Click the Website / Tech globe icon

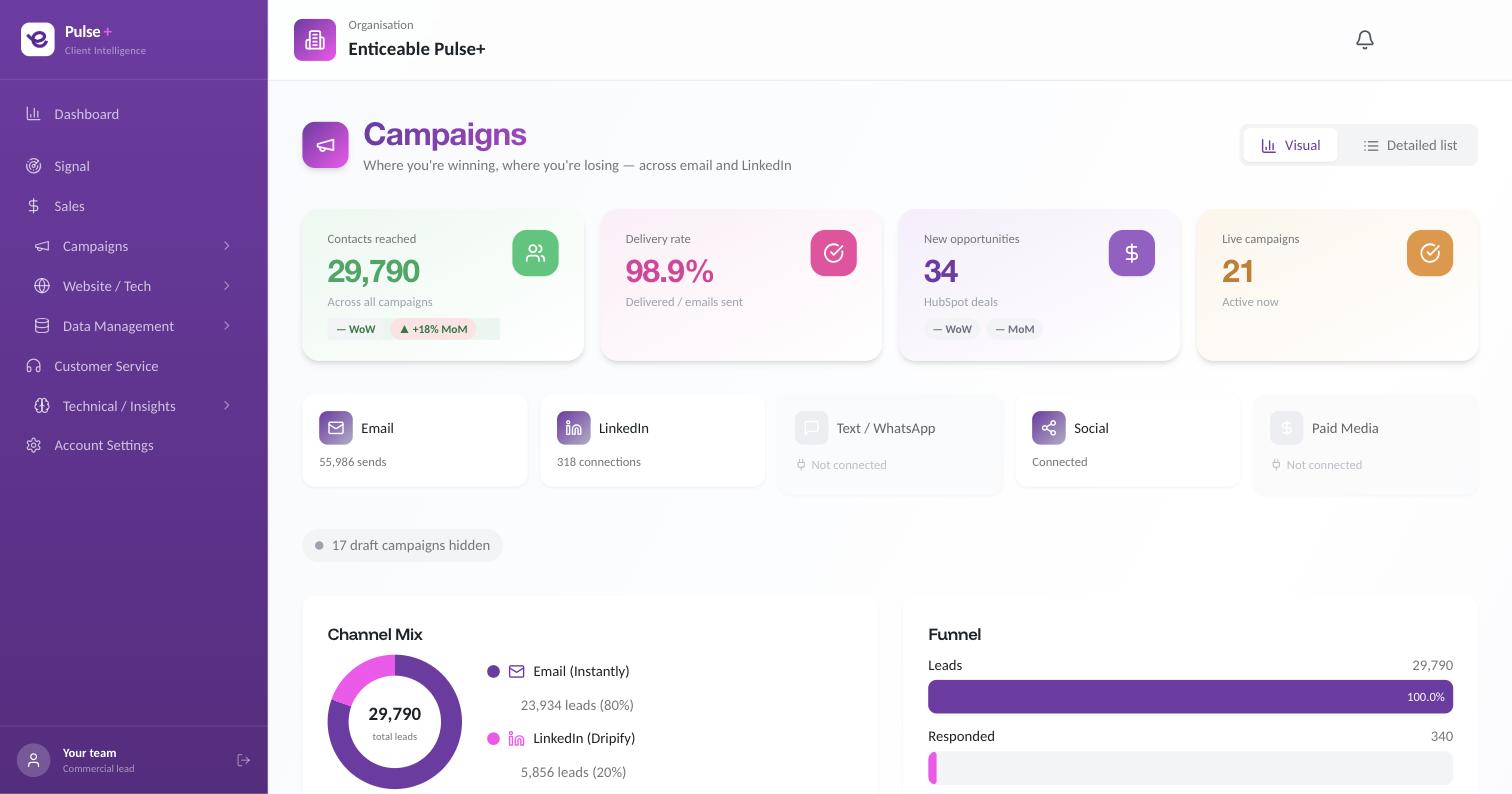(42, 286)
